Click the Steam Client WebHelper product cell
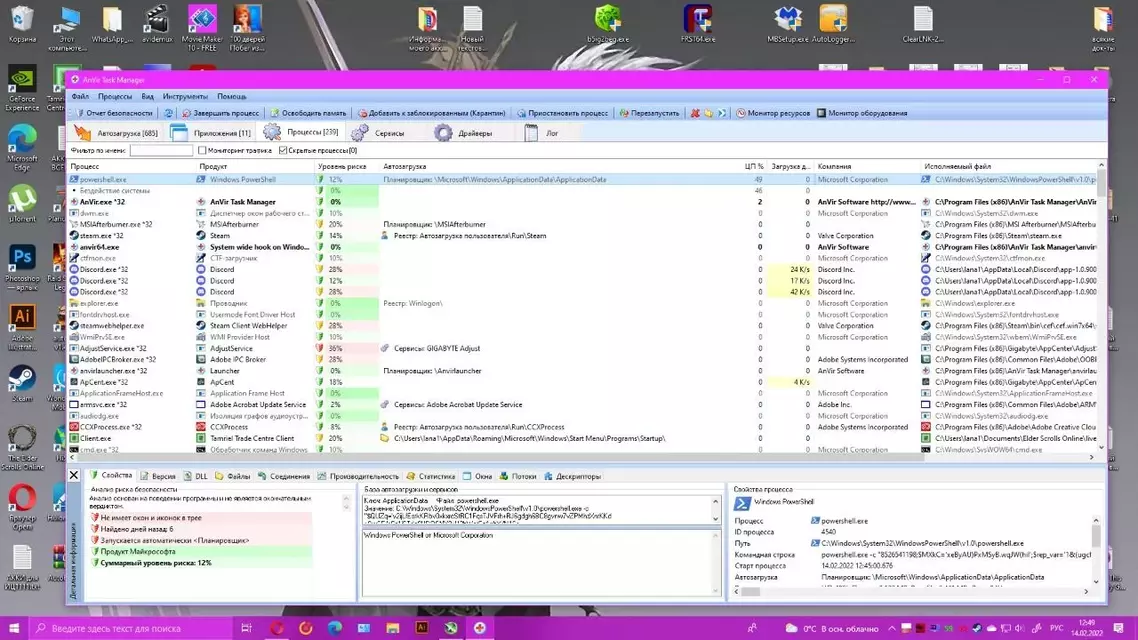The image size is (1138, 640). [x=248, y=326]
